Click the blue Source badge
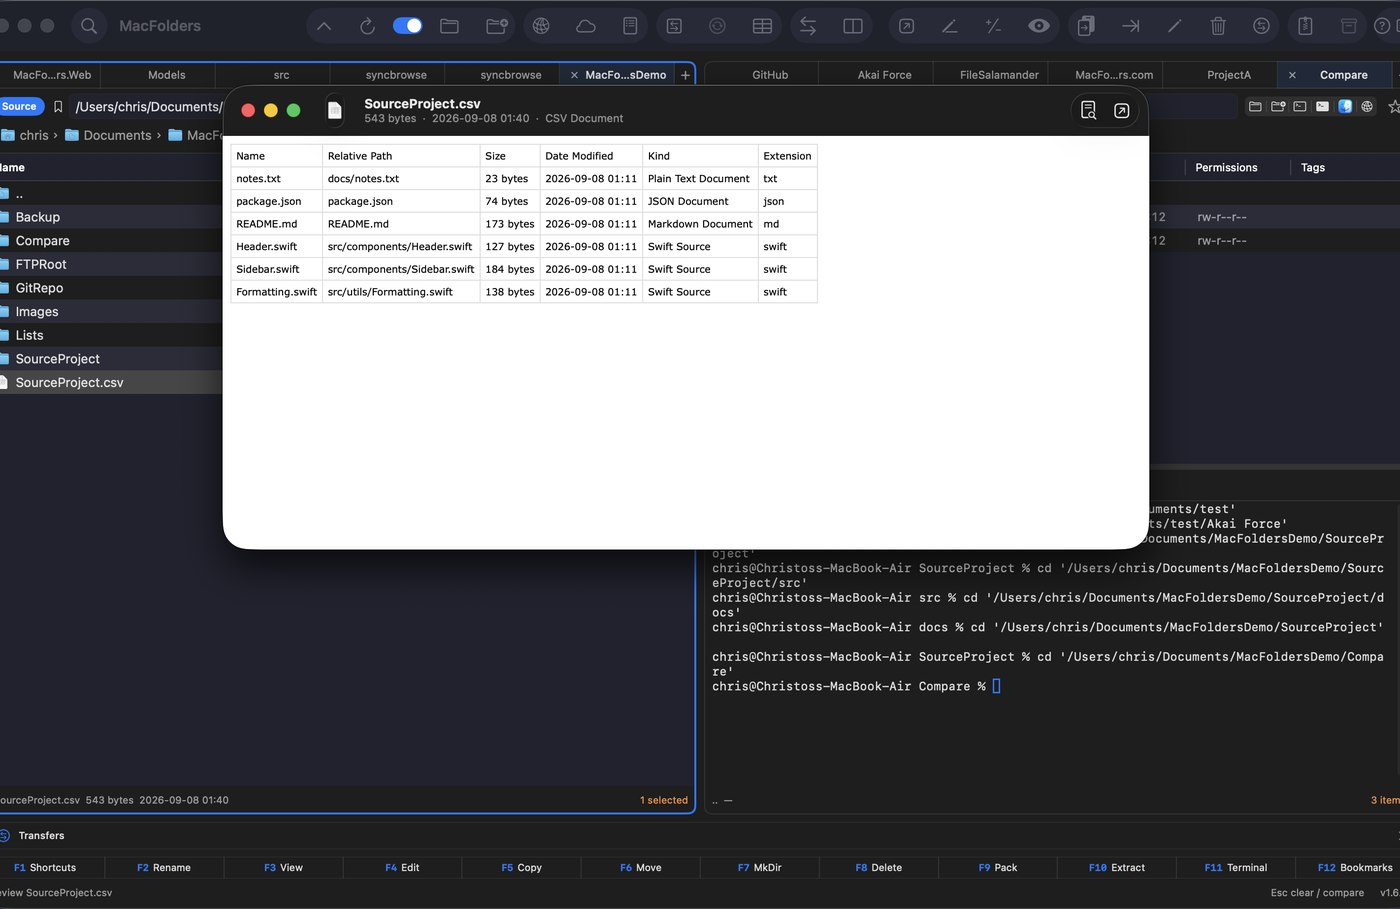1400x909 pixels. point(20,107)
